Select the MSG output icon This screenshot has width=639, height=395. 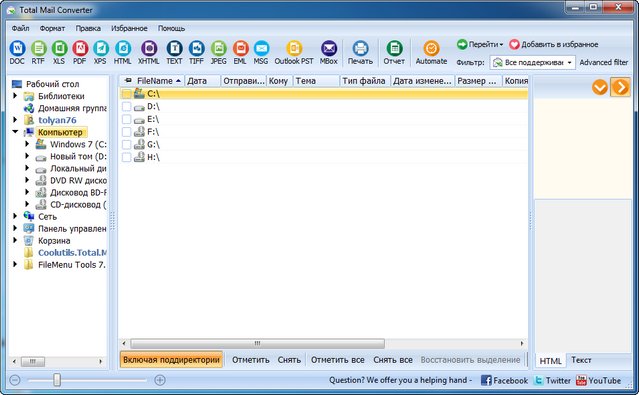pyautogui.click(x=261, y=53)
